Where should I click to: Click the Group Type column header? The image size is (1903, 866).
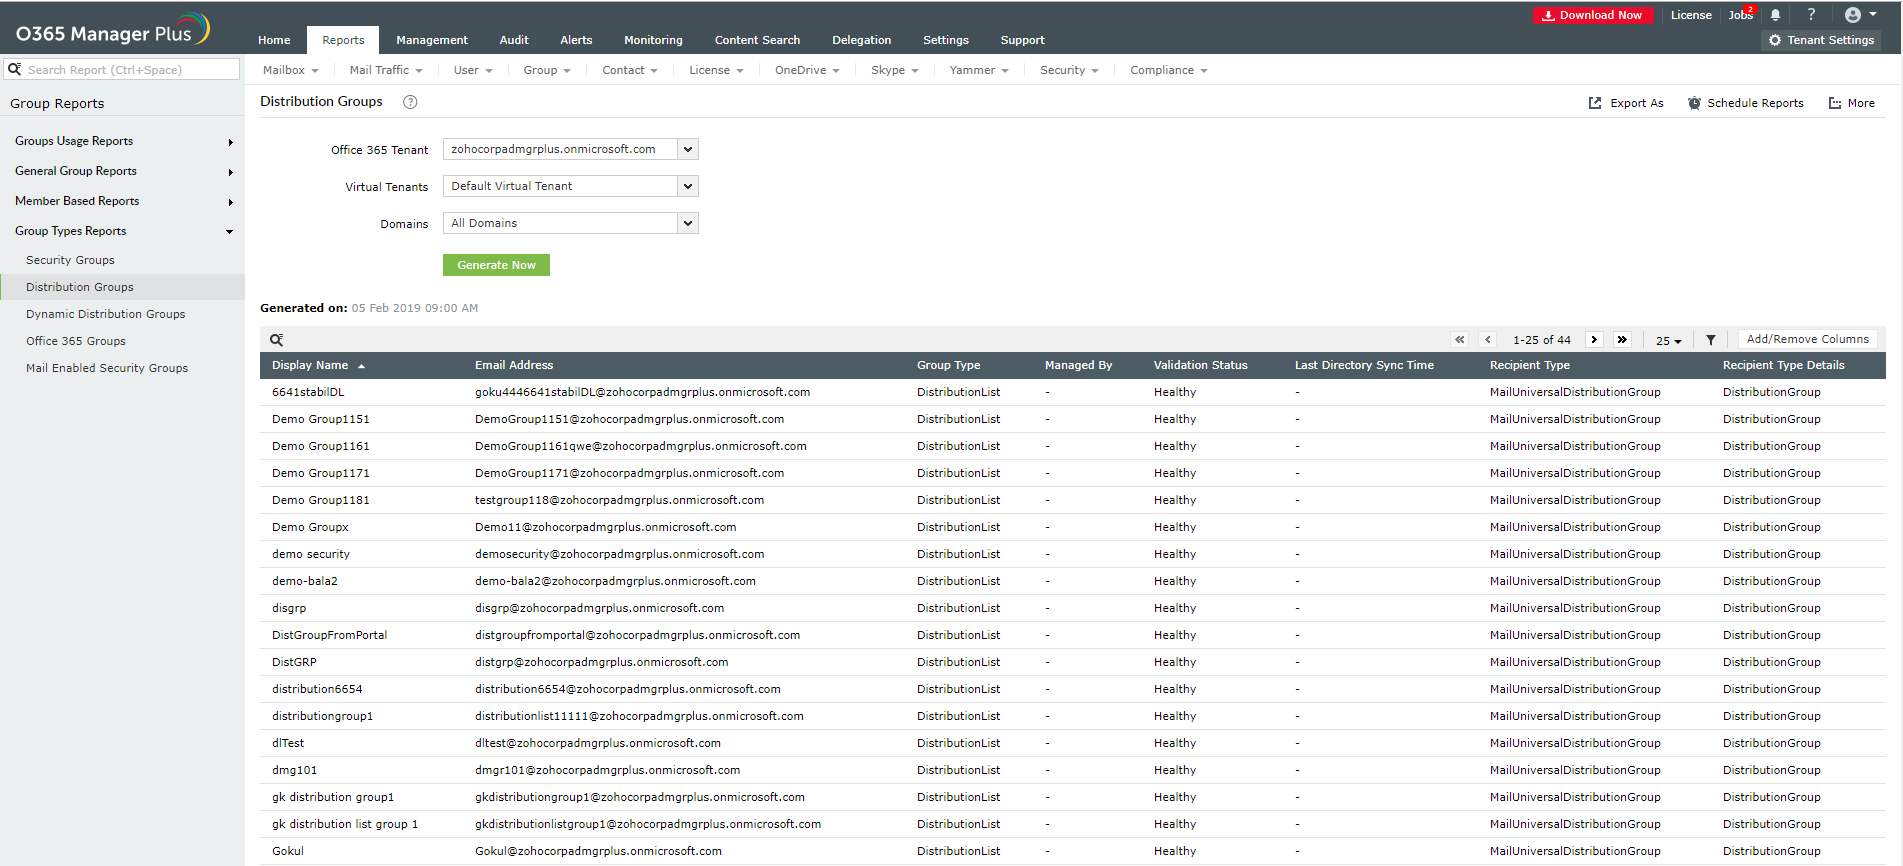948,365
